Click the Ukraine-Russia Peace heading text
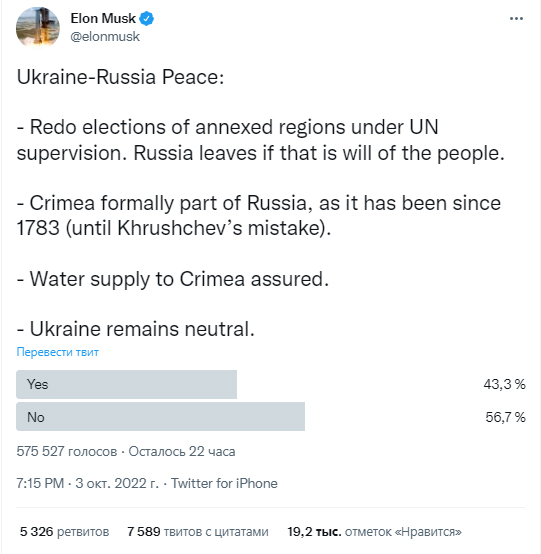541x554 pixels. click(x=120, y=77)
